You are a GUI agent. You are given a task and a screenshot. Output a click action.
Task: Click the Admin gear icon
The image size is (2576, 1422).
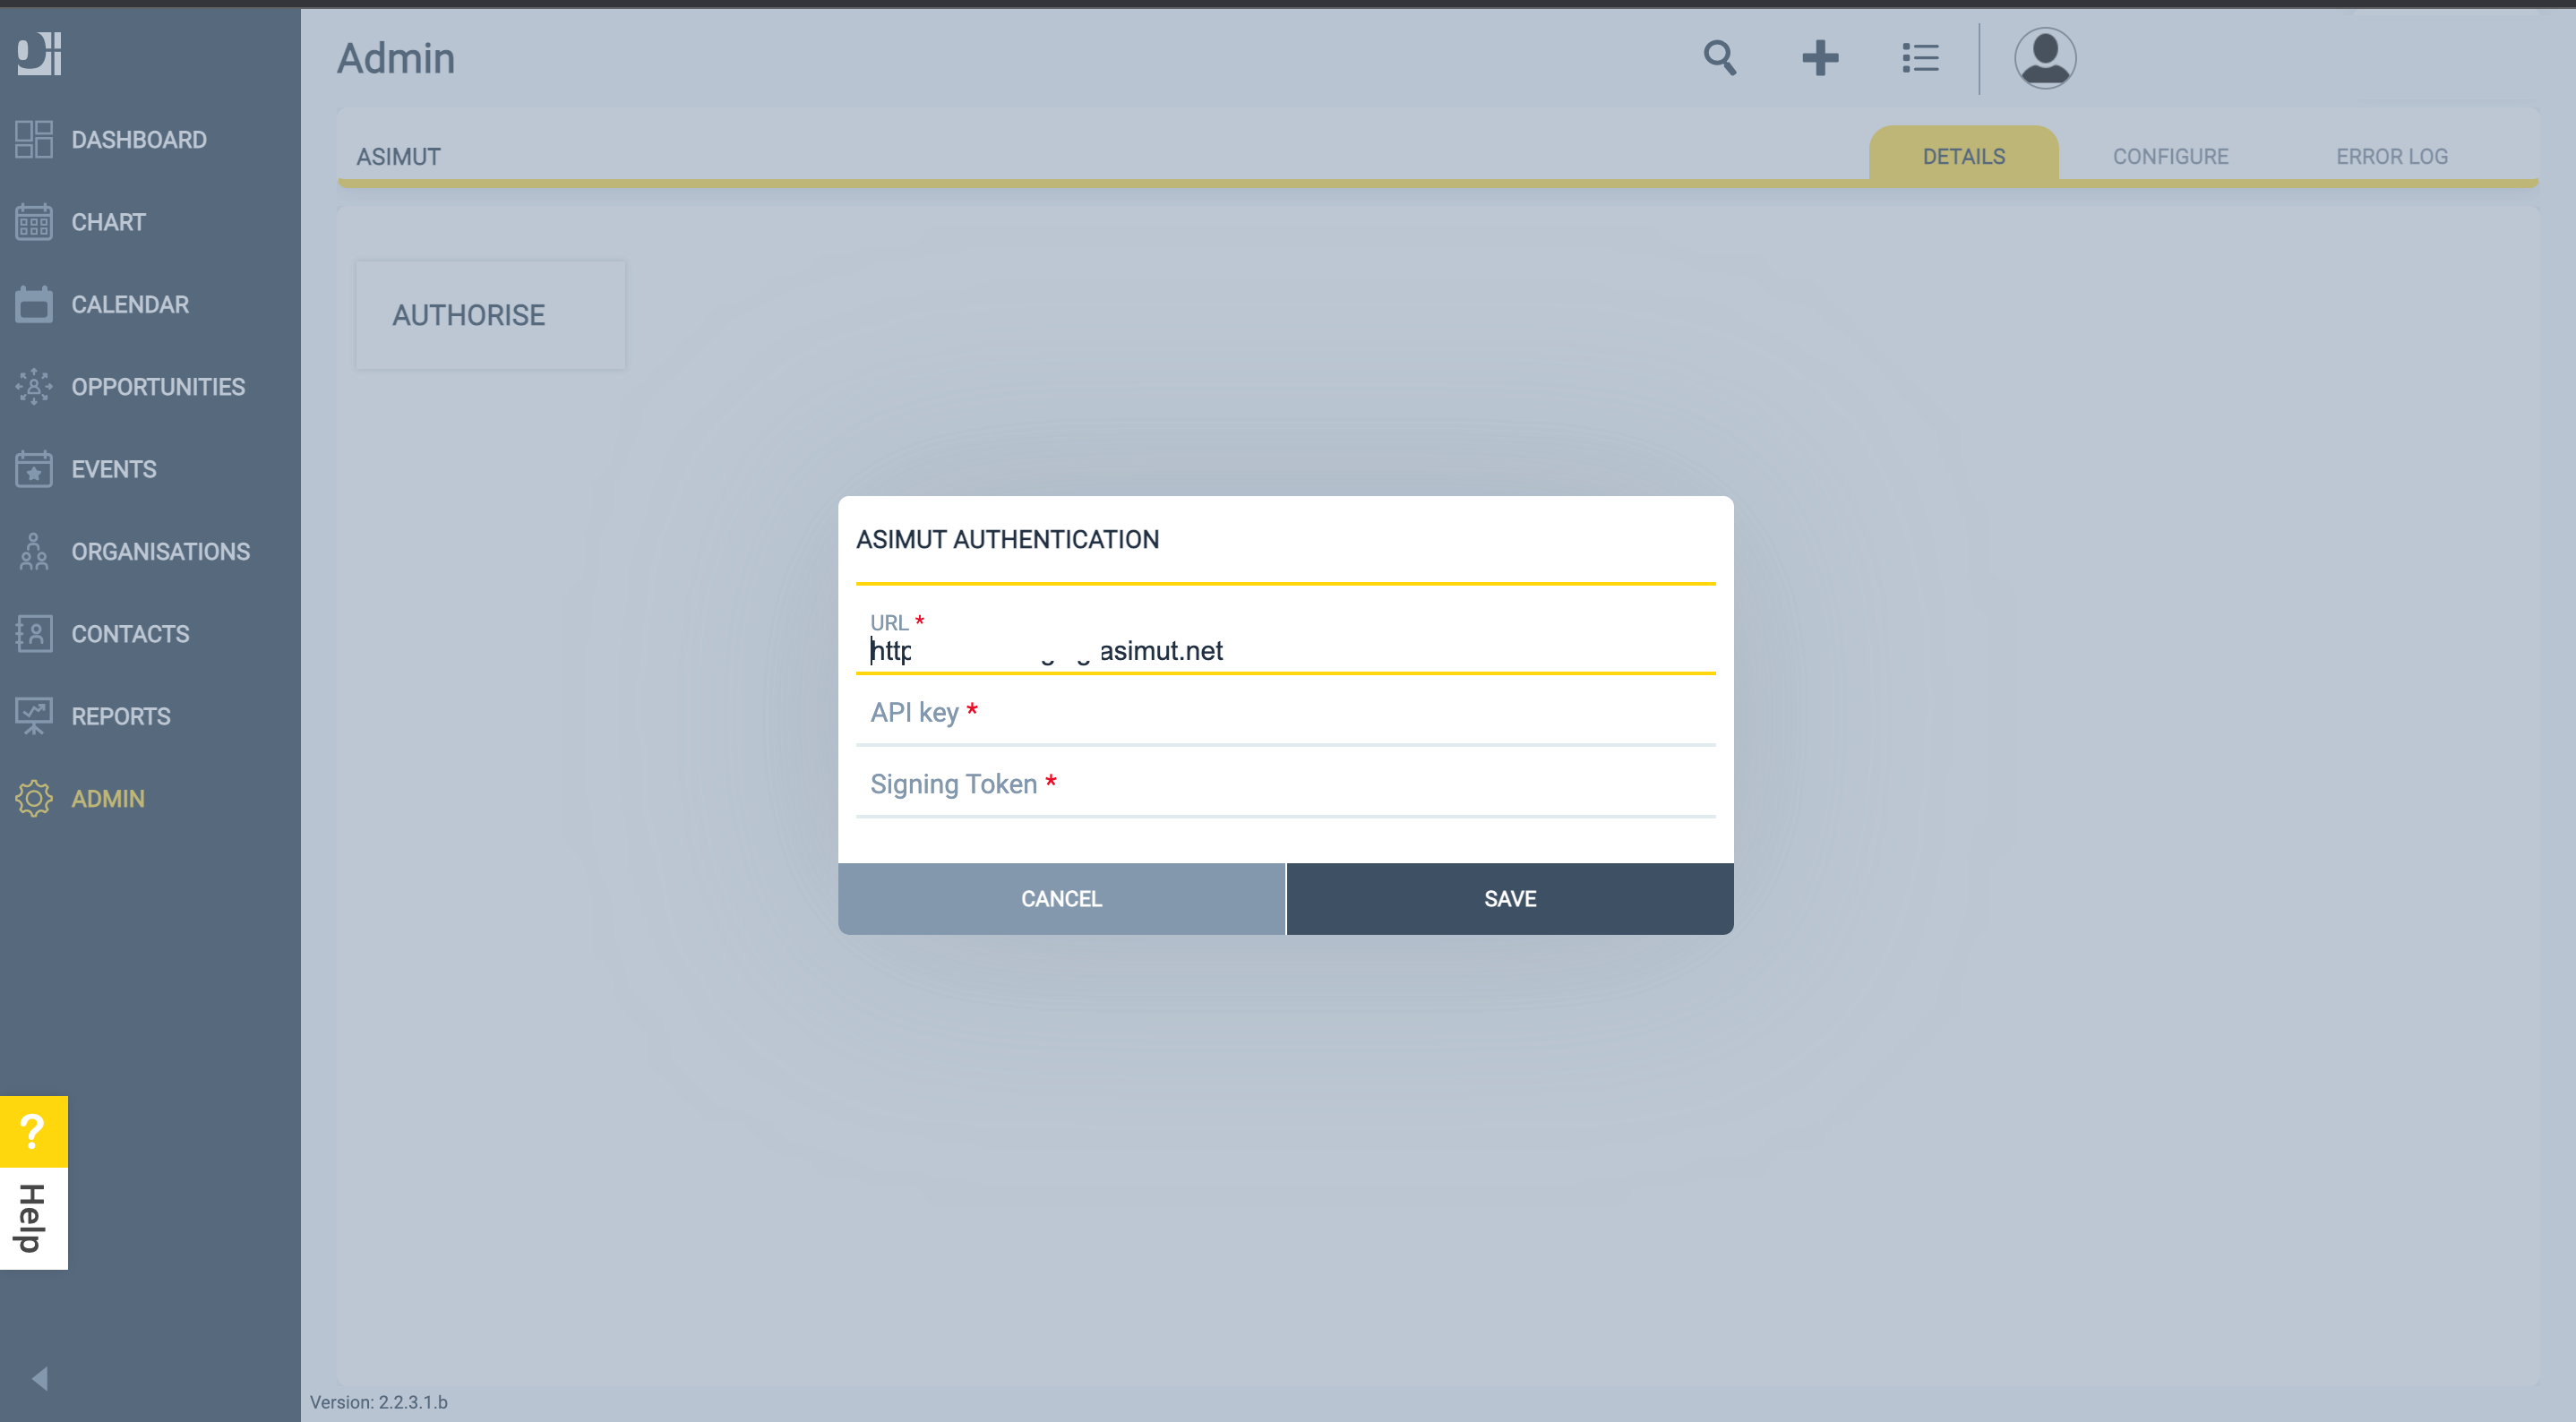[34, 798]
